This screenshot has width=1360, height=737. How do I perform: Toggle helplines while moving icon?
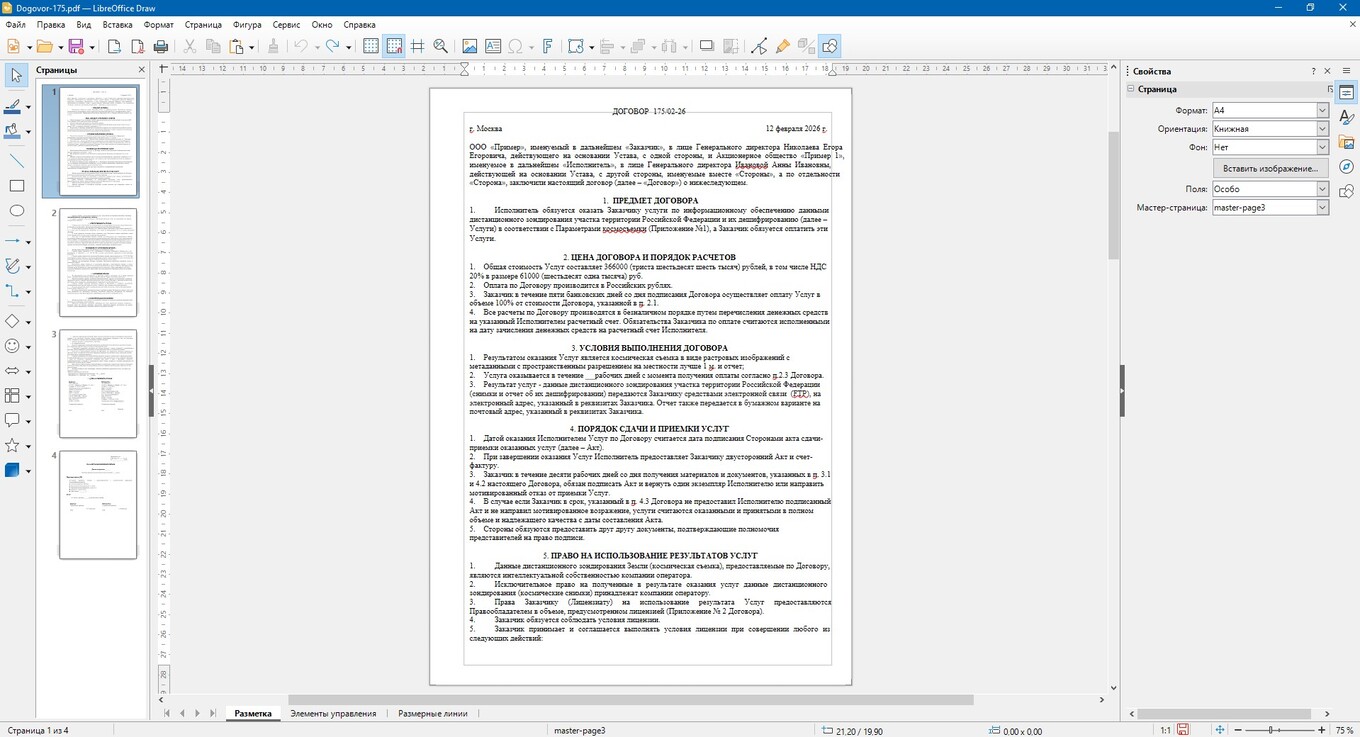click(x=417, y=46)
